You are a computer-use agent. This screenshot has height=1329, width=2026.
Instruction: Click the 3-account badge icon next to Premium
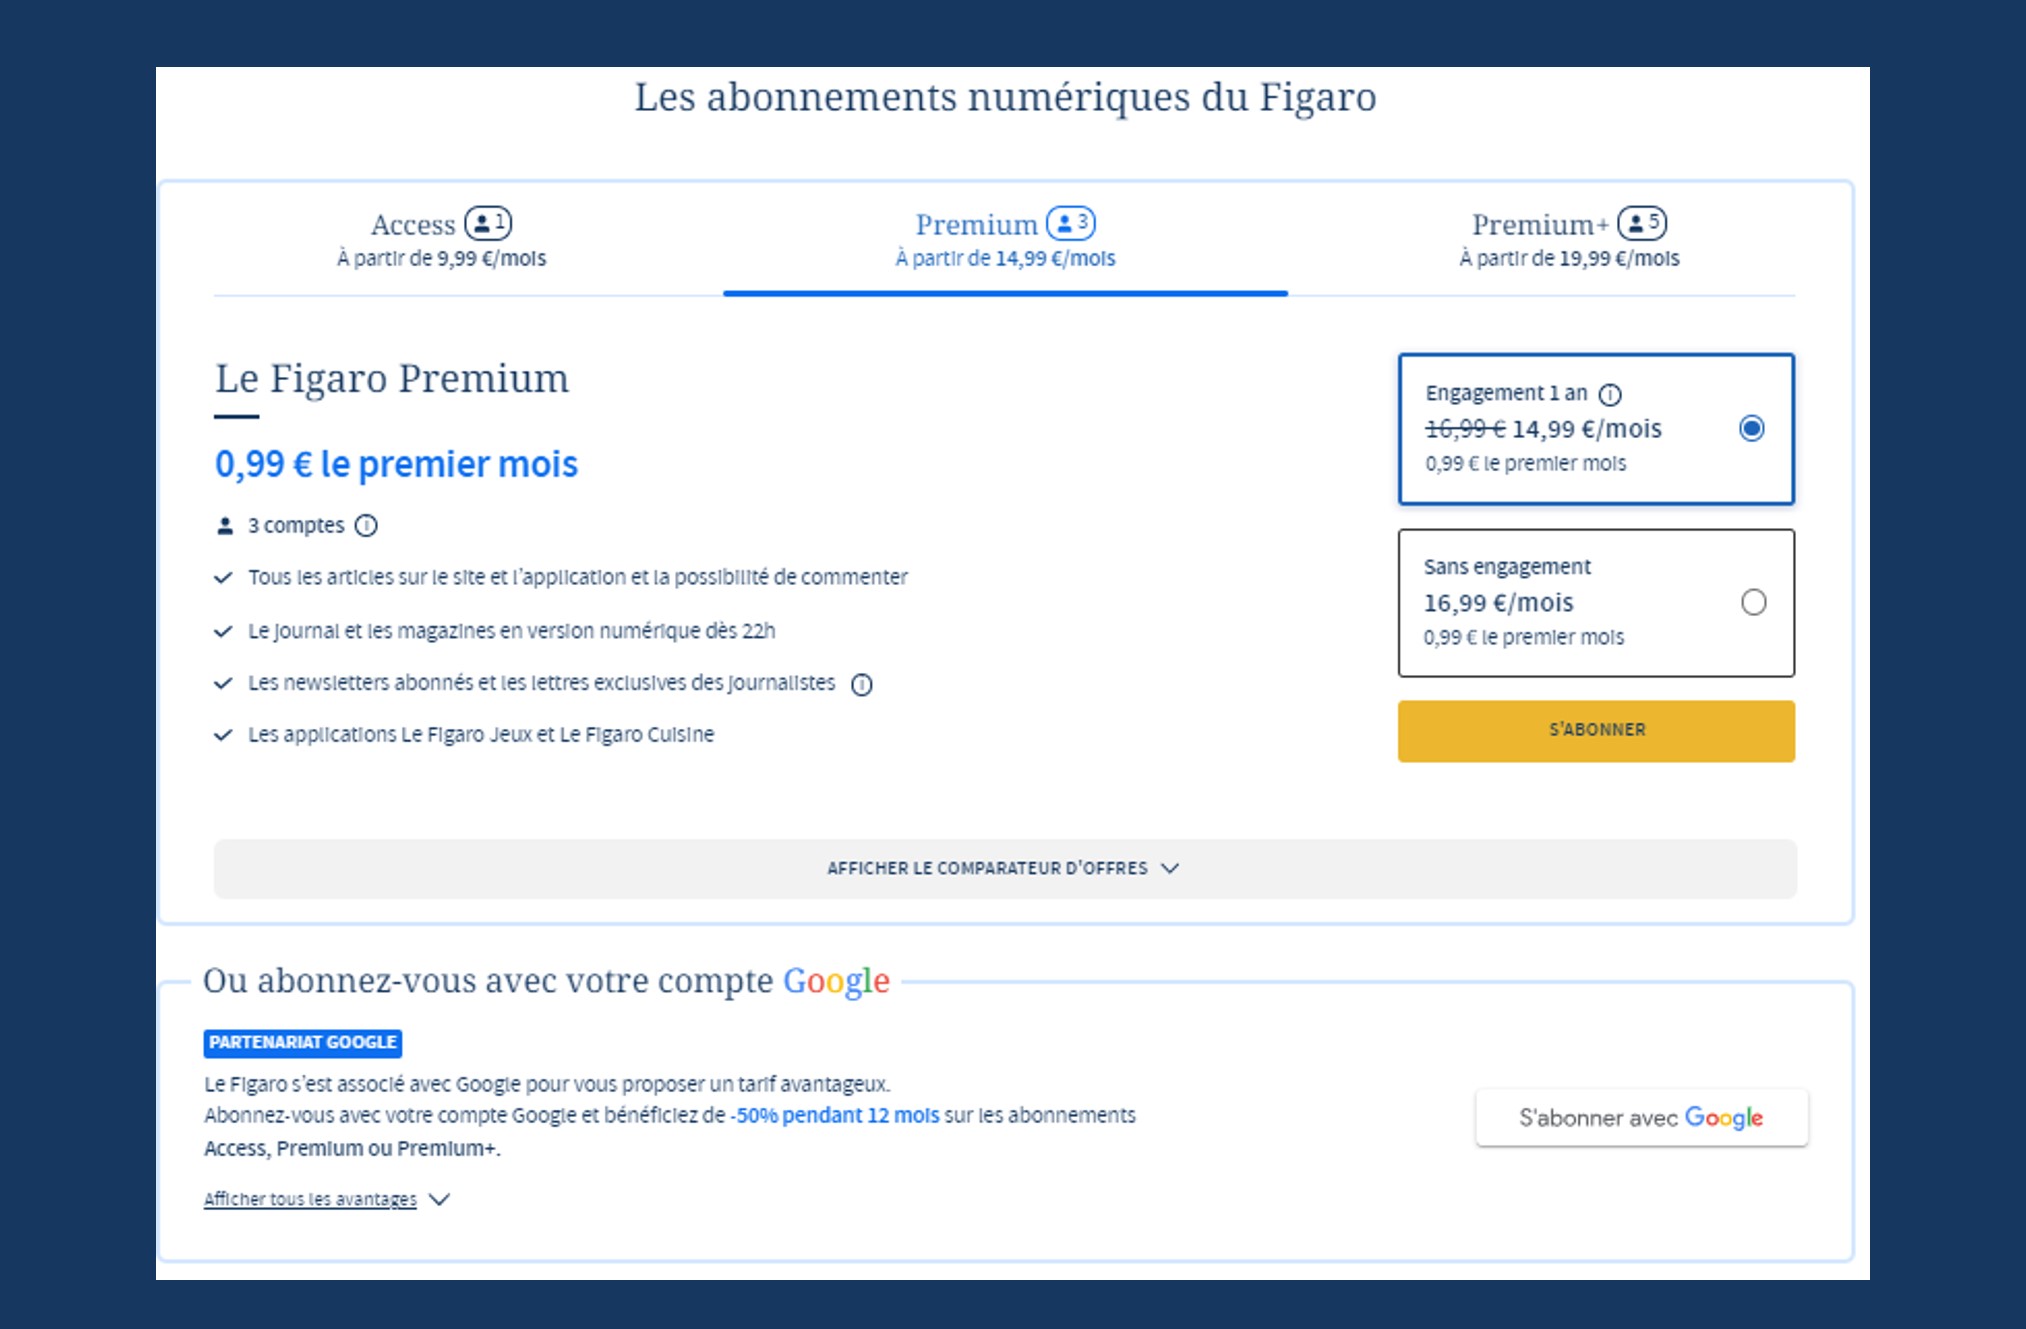(1071, 223)
